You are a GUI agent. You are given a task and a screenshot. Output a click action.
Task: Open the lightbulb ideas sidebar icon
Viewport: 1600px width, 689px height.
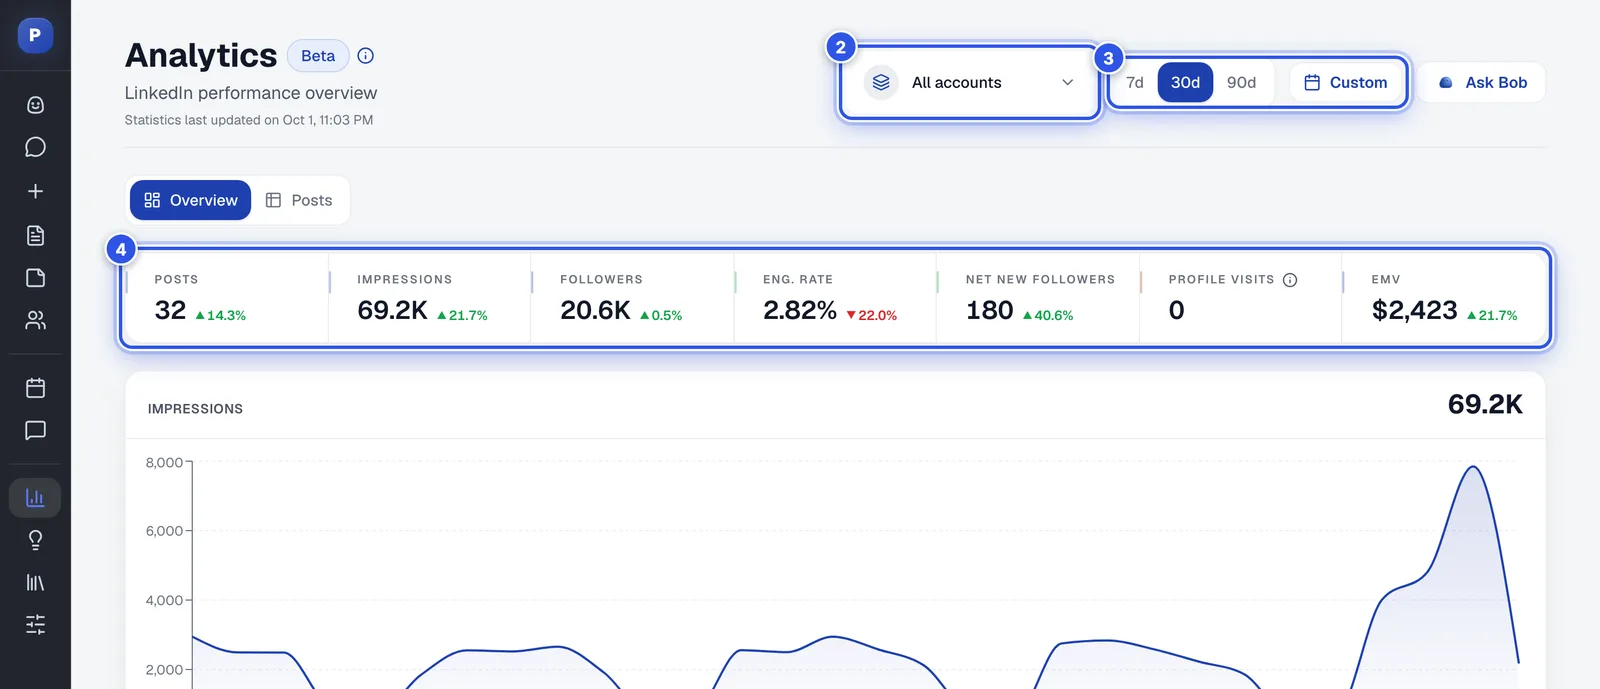(x=35, y=540)
